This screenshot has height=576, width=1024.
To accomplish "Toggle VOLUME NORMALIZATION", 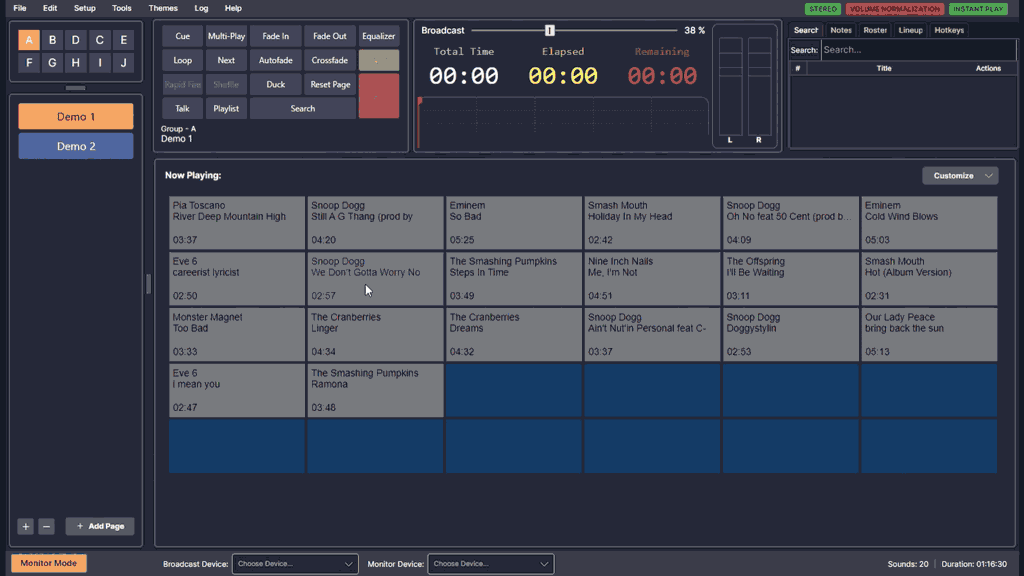I will click(x=895, y=9).
